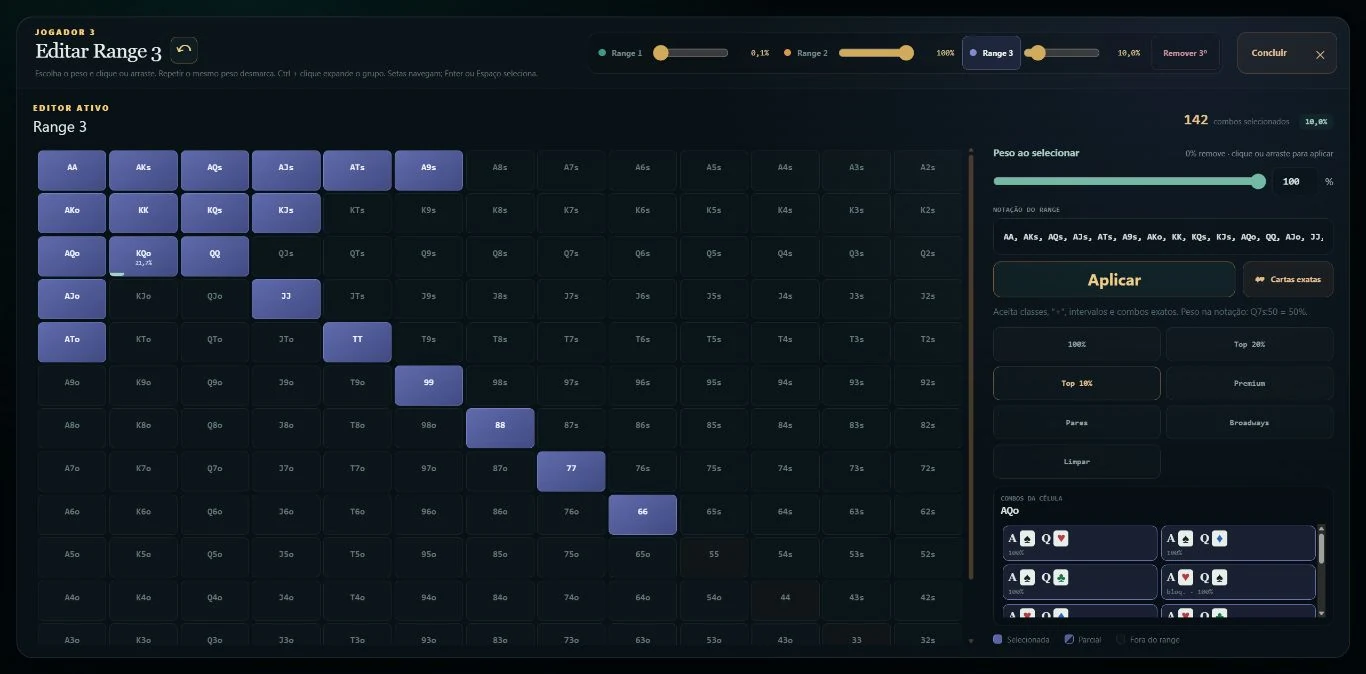The image size is (1366, 674).
Task: Click the blocked A♥ Q♠ combo card
Action: pyautogui.click(x=1238, y=582)
